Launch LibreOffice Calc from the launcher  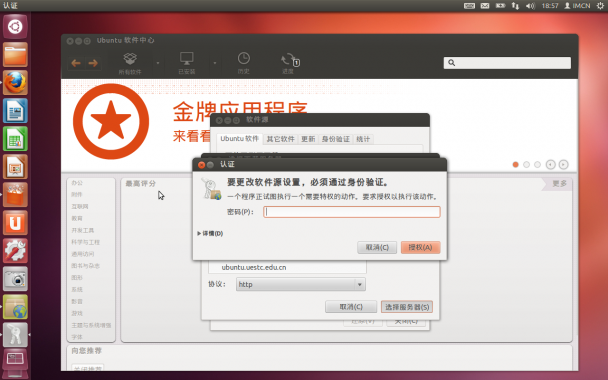(15, 139)
